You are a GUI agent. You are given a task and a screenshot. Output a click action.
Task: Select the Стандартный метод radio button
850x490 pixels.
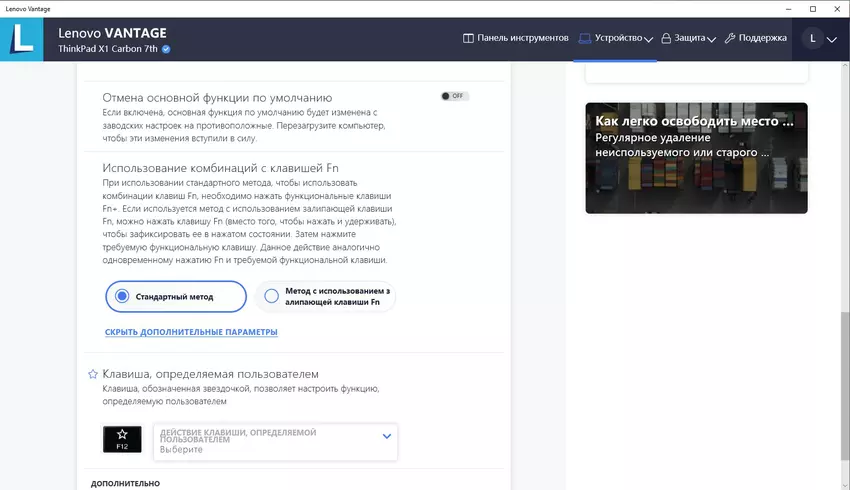click(122, 296)
